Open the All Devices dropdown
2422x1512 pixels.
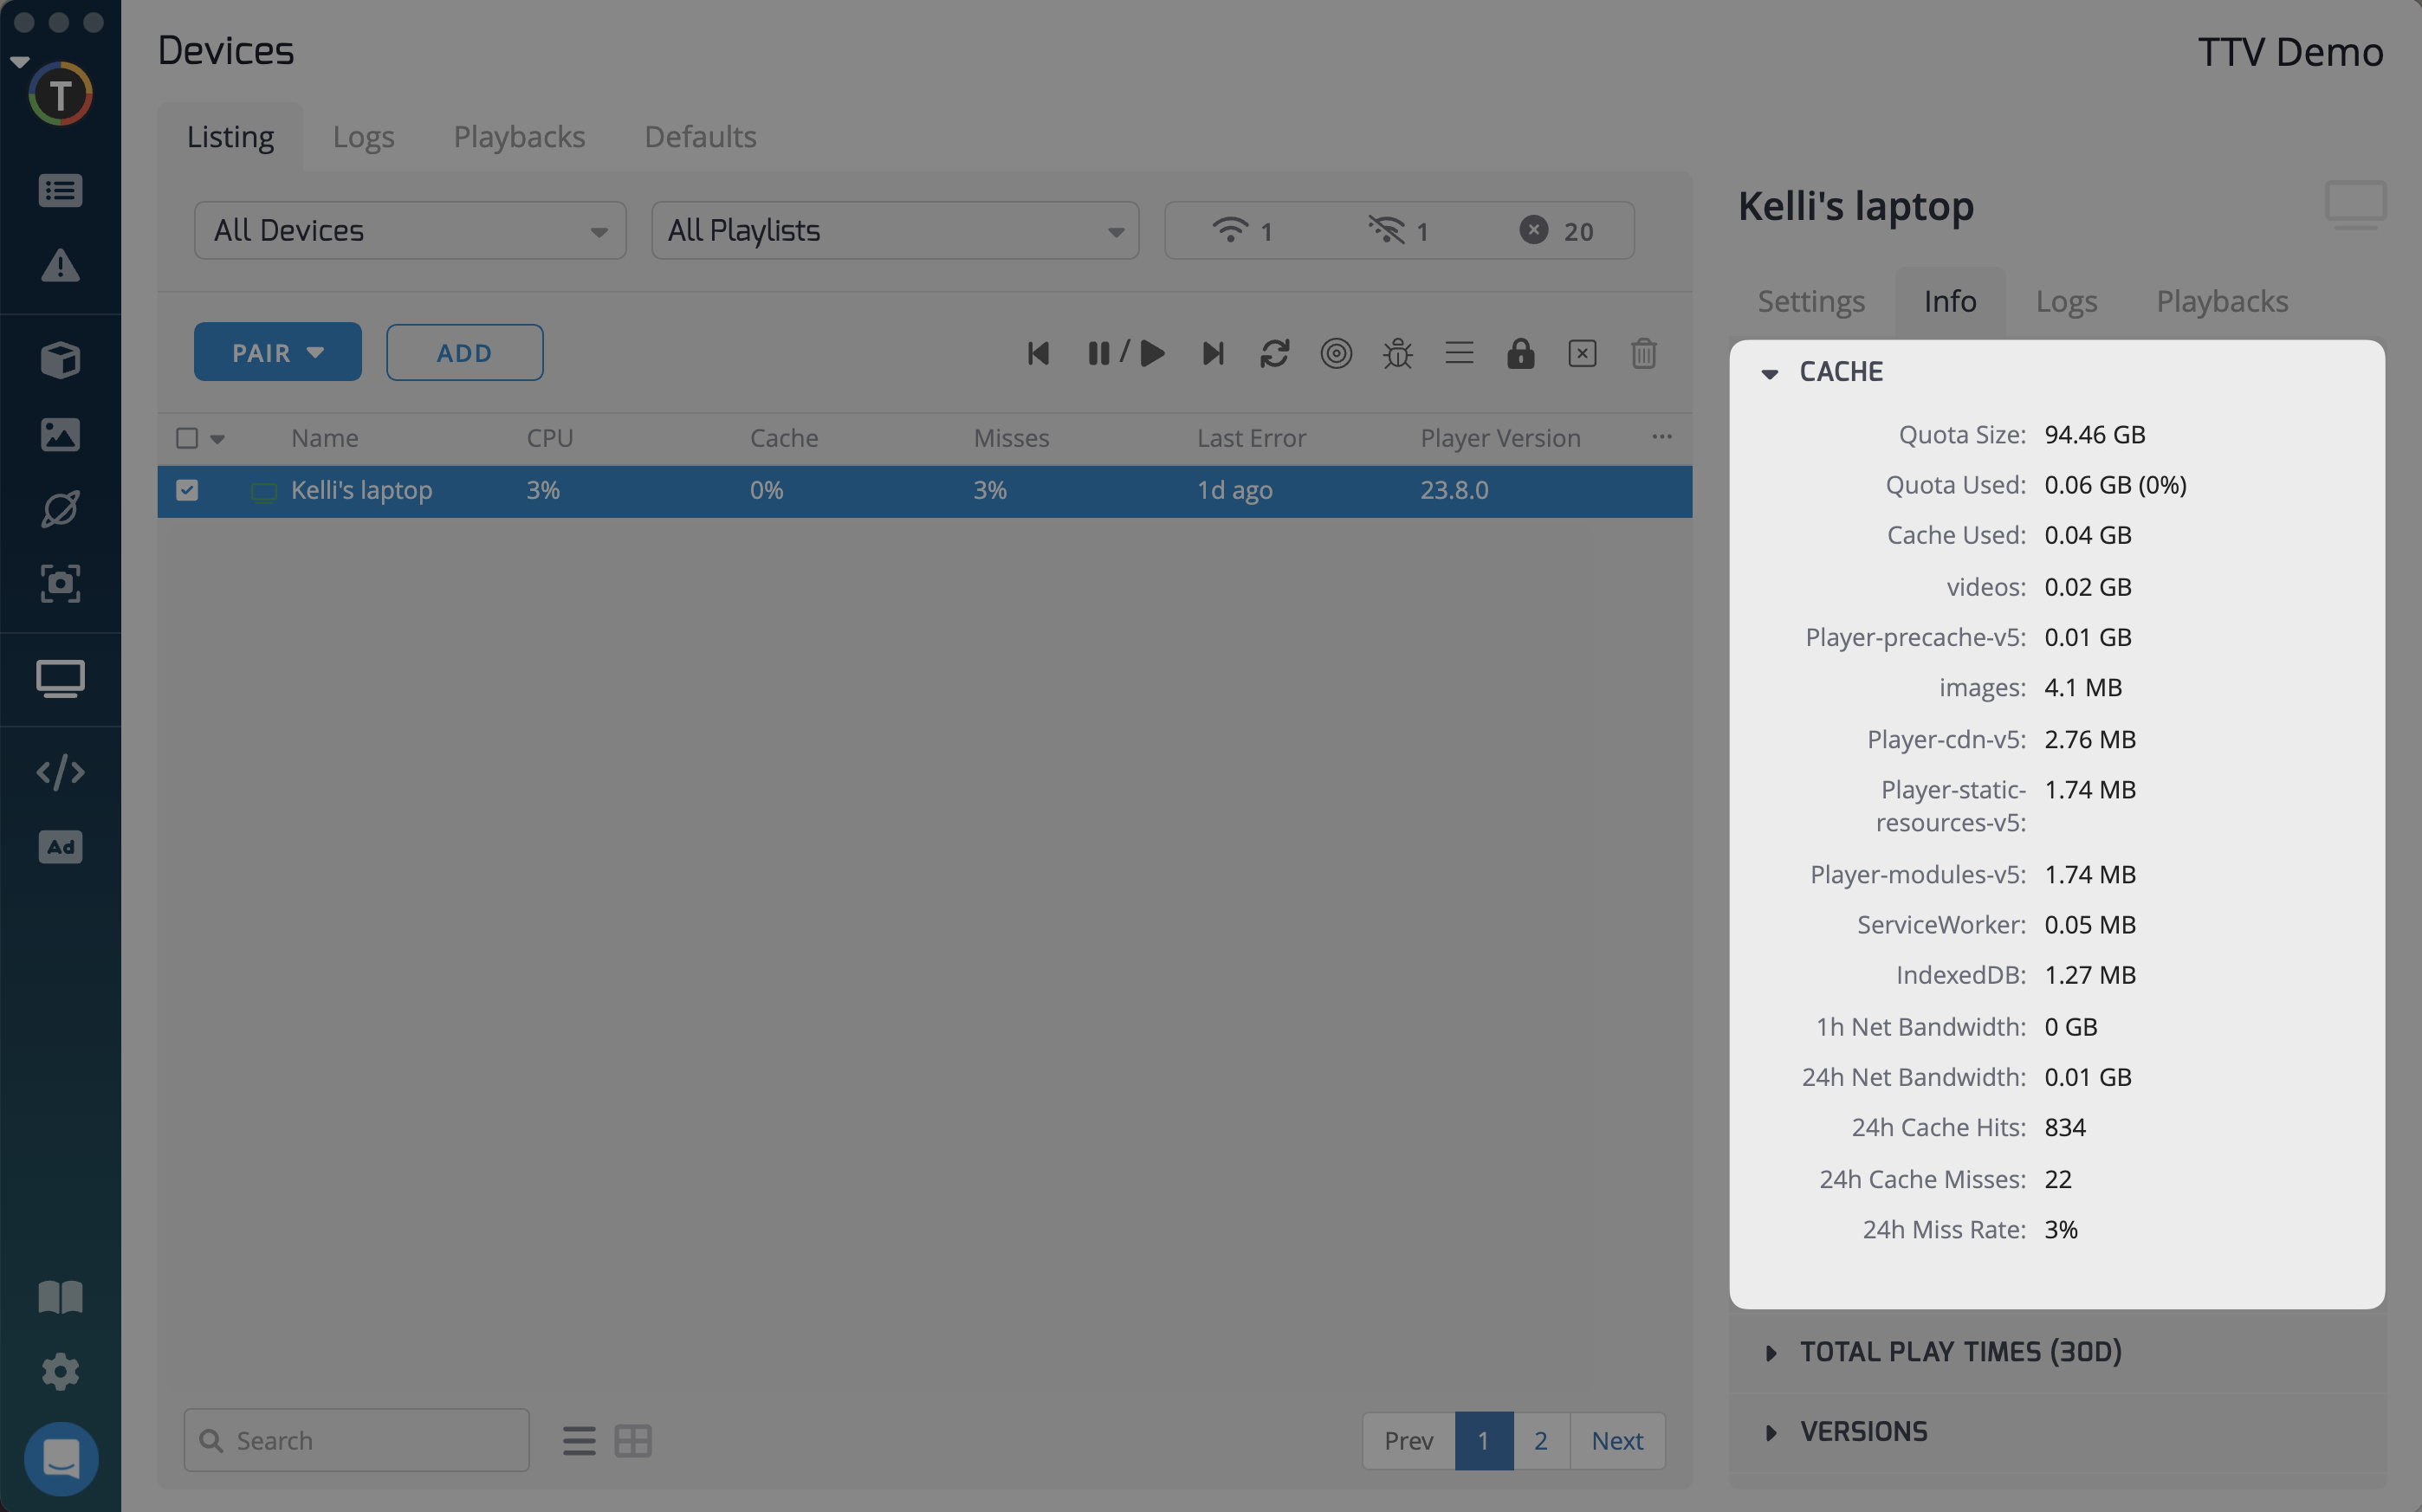point(410,231)
